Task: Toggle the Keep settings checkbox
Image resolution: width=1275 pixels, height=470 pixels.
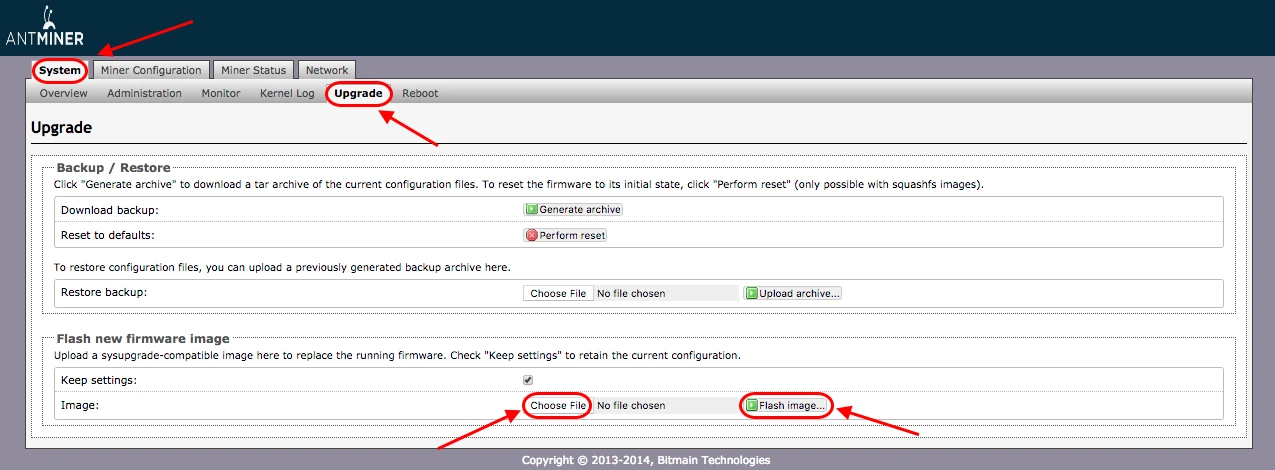Action: [528, 380]
